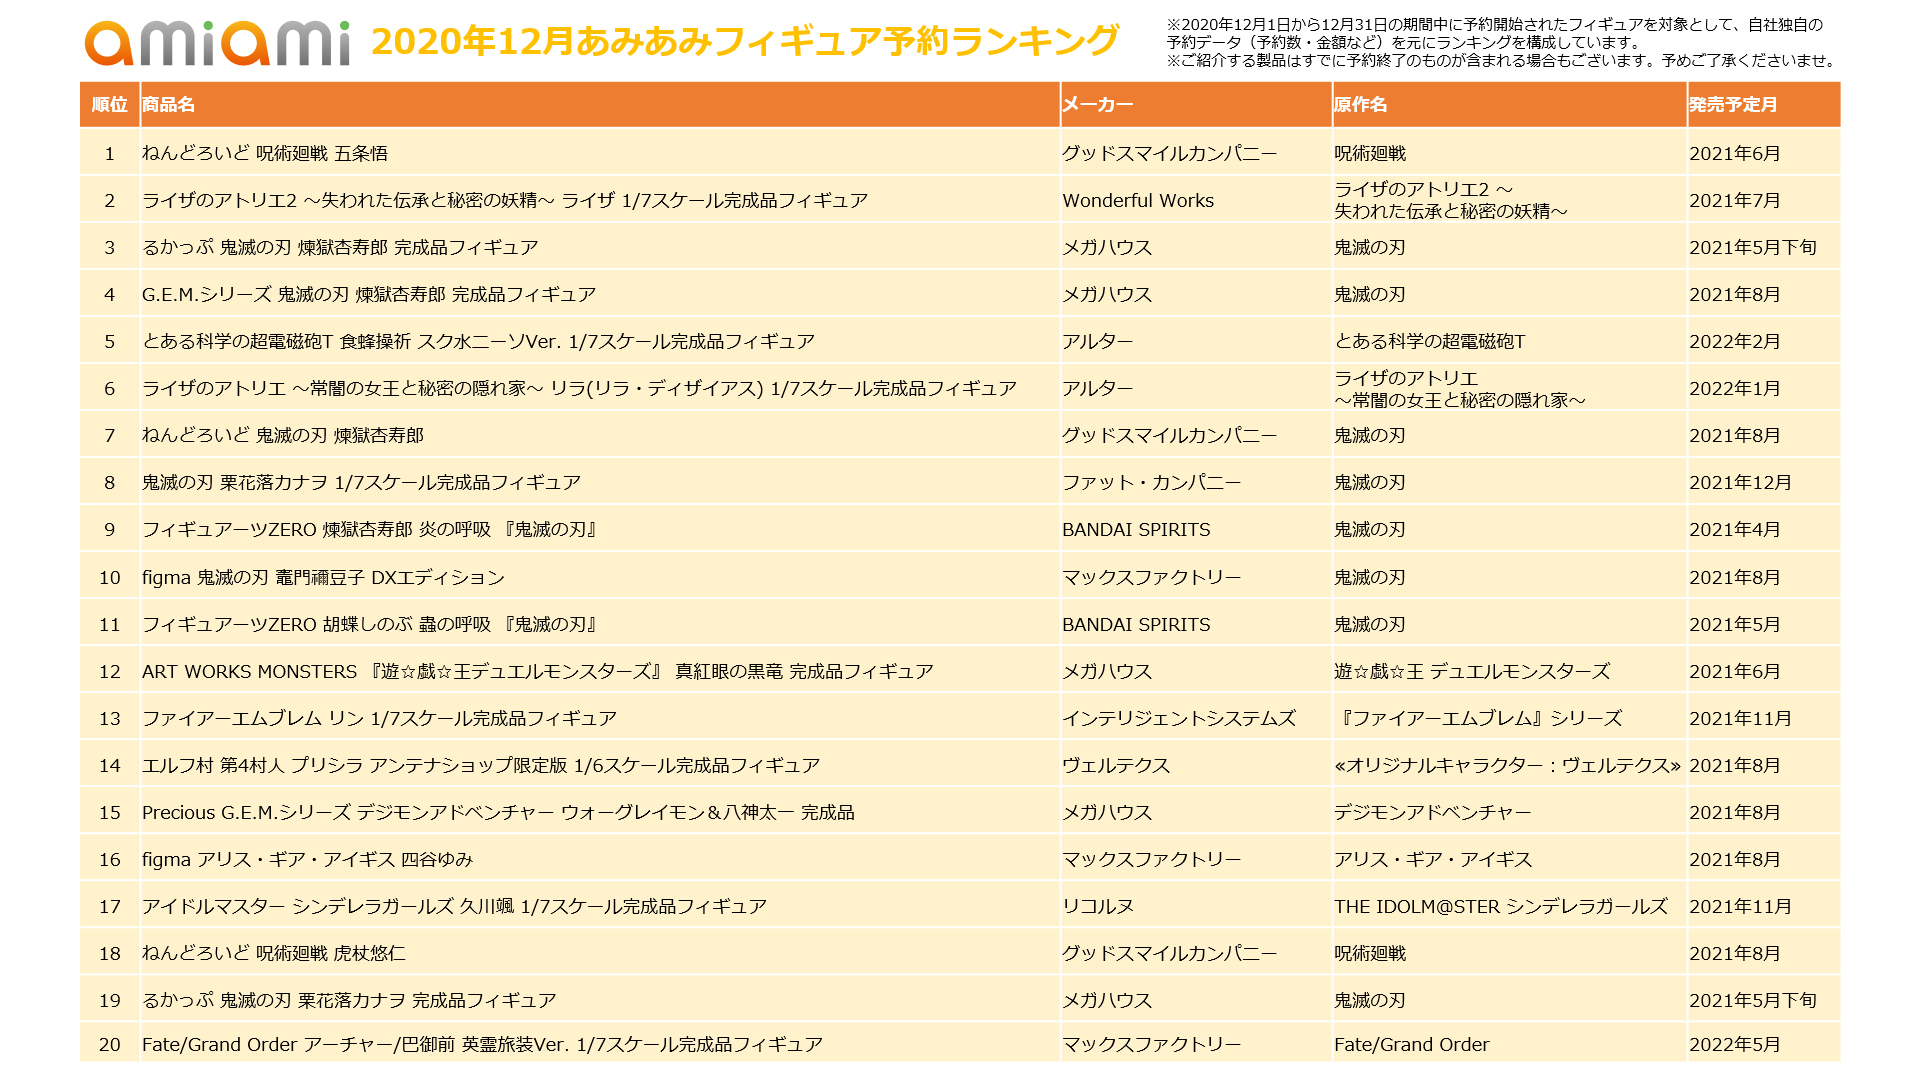Select Precious G.E.M. ウォーグレイモン＆八神太一 product
1920x1080 pixels.
pos(498,812)
